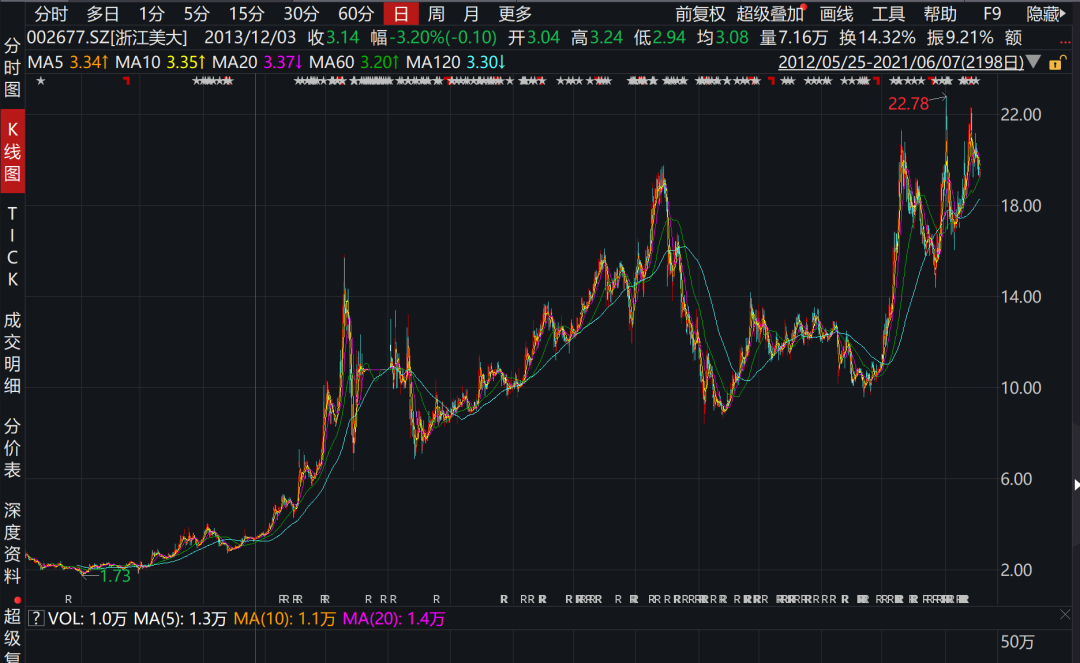Select the 15分 interval tab
The width and height of the screenshot is (1080, 663).
click(x=247, y=14)
